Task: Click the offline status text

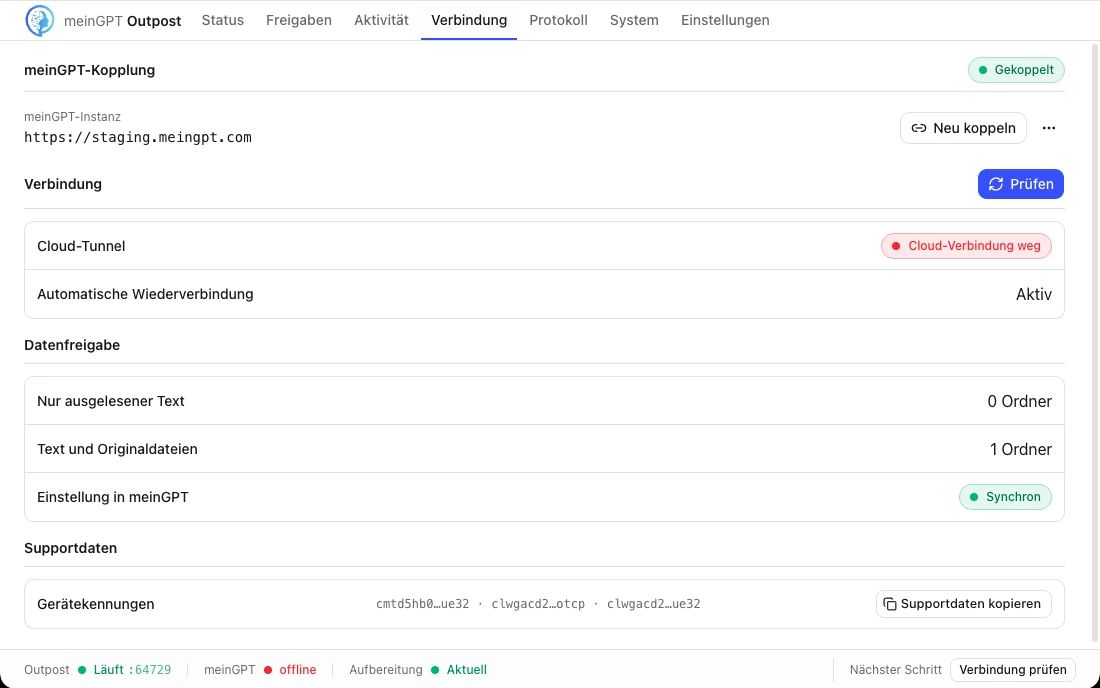Action: [x=298, y=670]
